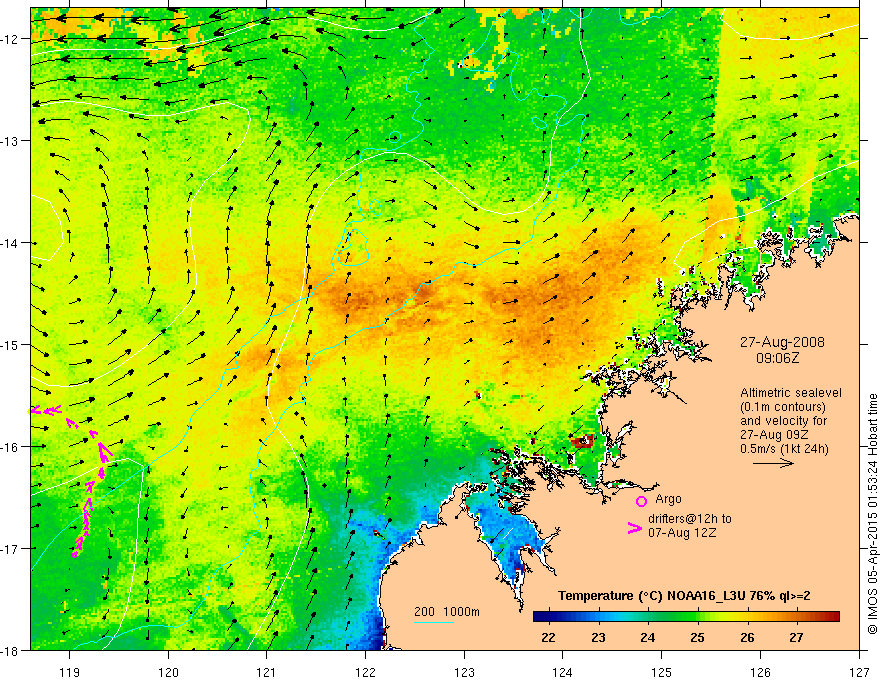Click the longitude axis label "122"
880x680 pixels.
tap(365, 672)
